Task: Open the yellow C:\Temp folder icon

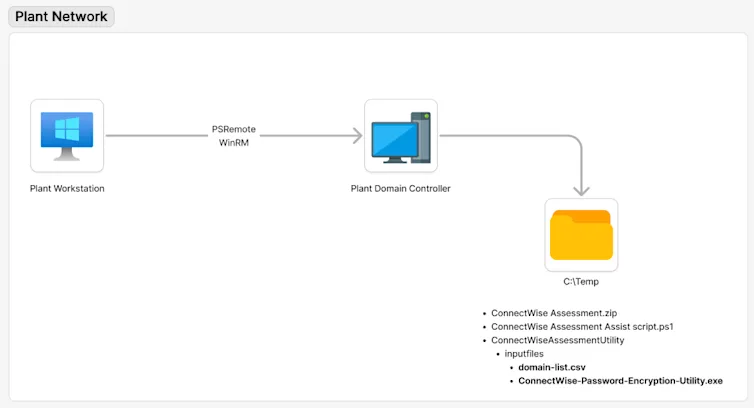Action: [581, 235]
